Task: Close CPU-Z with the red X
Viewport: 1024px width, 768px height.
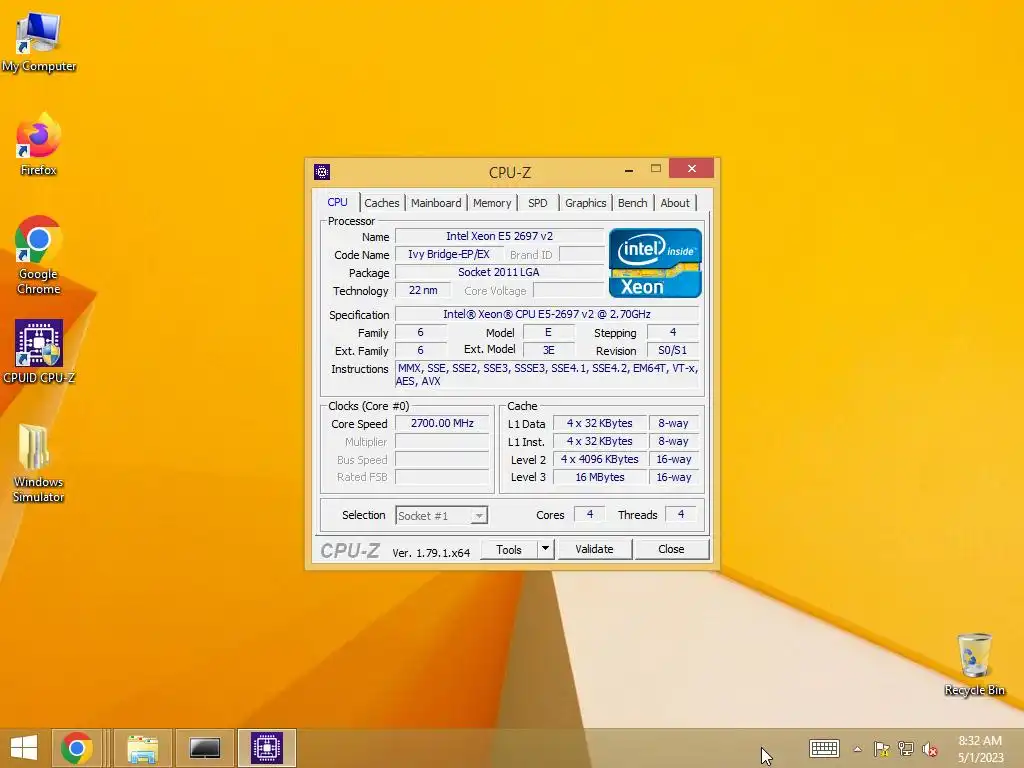Action: point(692,168)
